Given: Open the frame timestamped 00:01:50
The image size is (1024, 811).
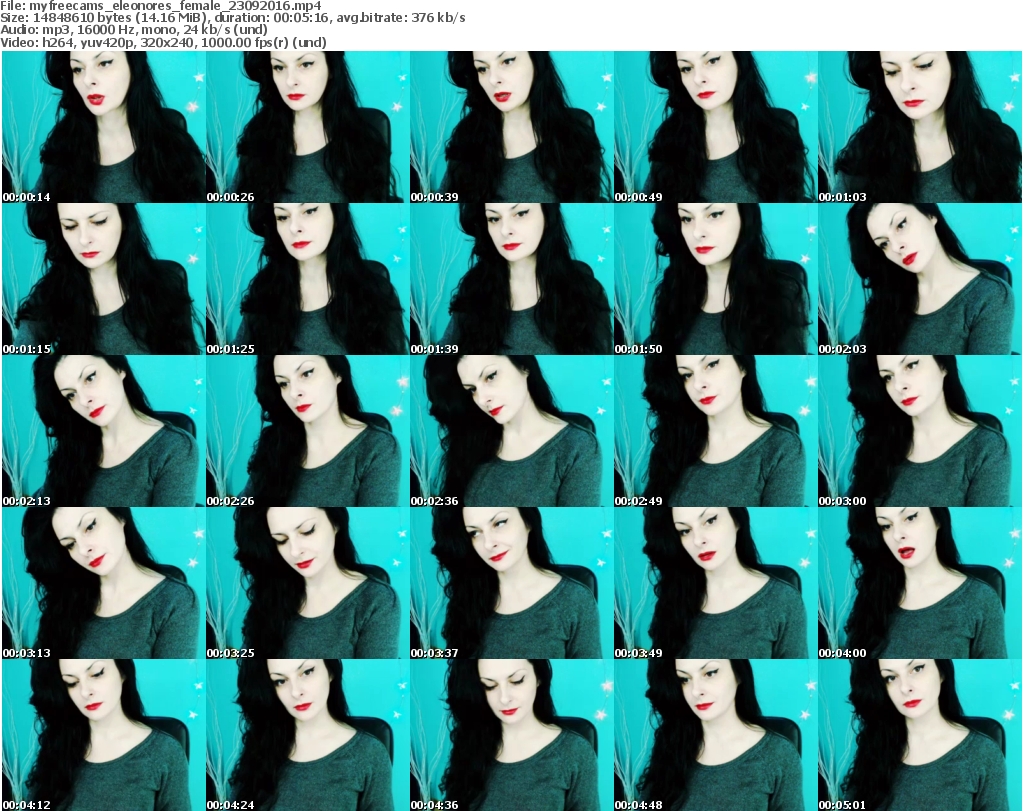Looking at the screenshot, I should pyautogui.click(x=715, y=279).
